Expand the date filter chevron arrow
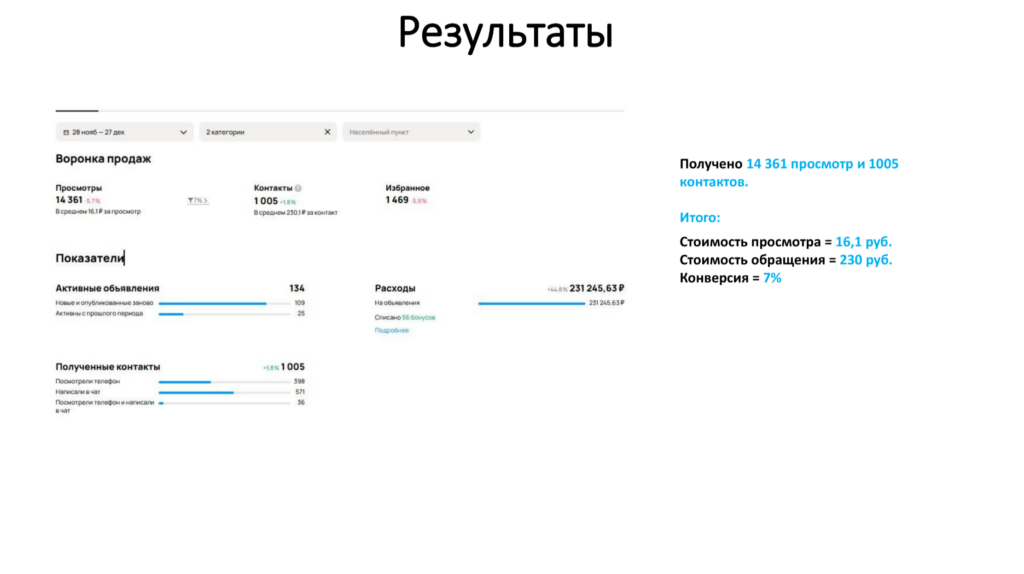The image size is (1024, 574). (184, 133)
